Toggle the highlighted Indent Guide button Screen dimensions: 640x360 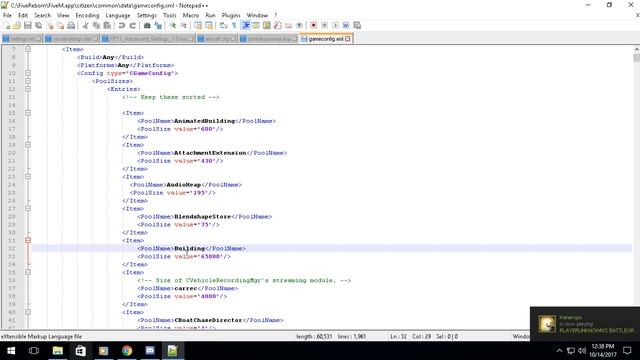pos(246,25)
